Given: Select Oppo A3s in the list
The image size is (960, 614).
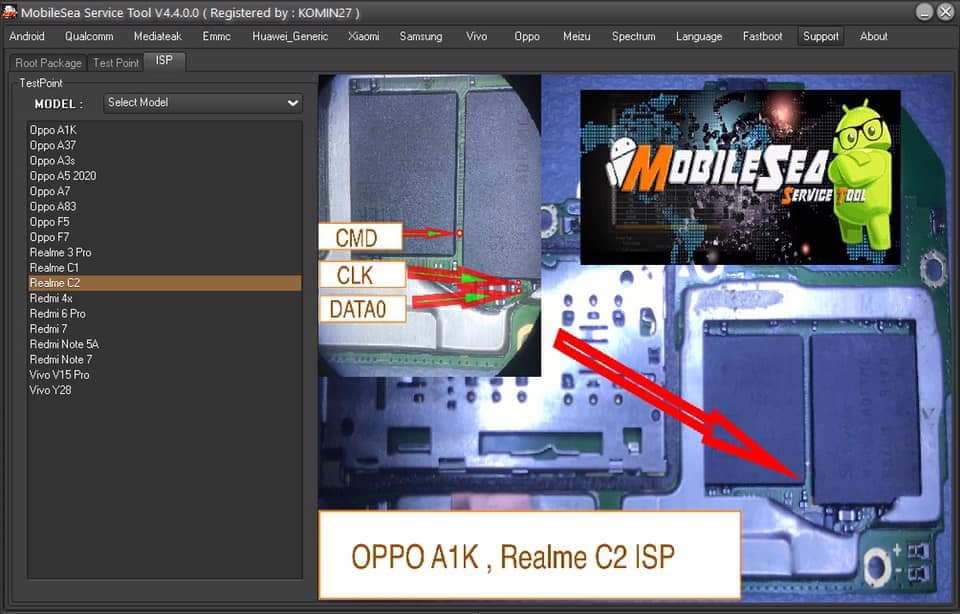Looking at the screenshot, I should click(x=164, y=160).
